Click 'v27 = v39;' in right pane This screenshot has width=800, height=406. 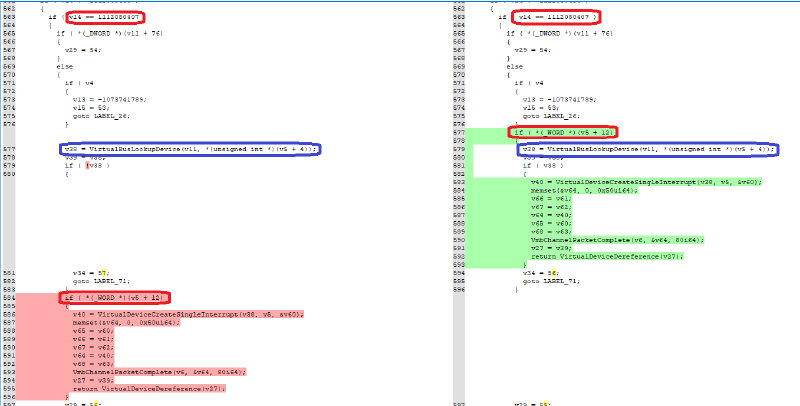pyautogui.click(x=552, y=248)
